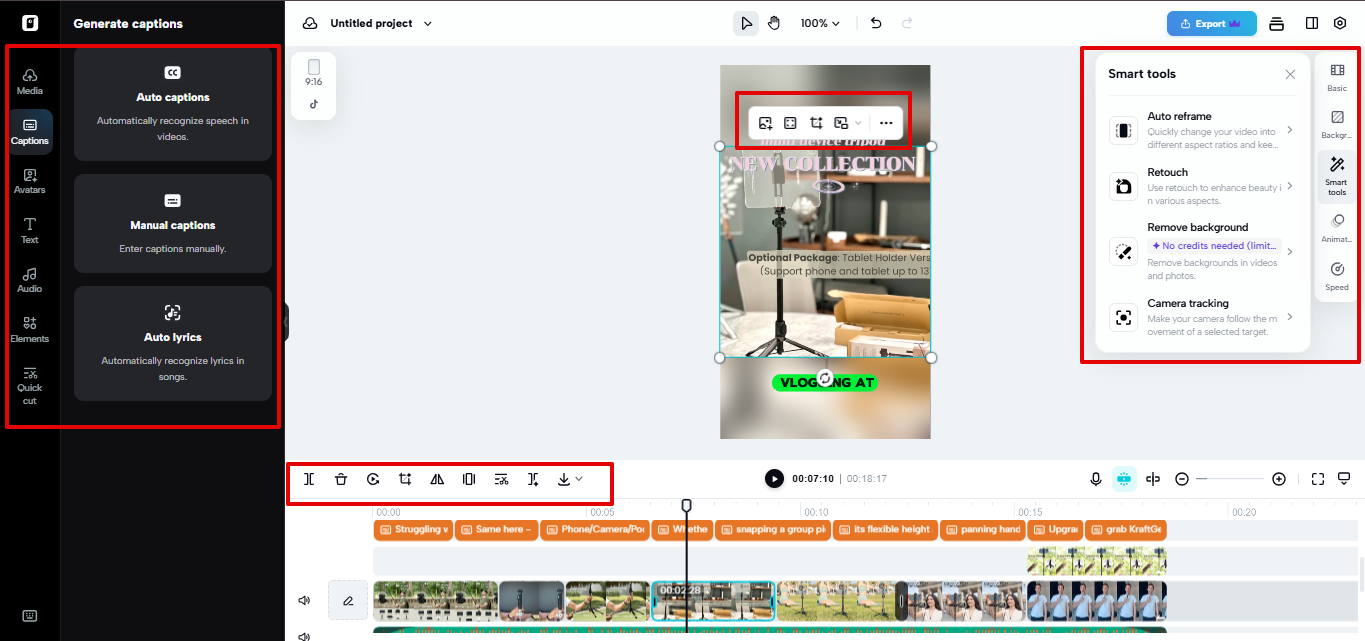Viewport: 1365px width, 641px height.
Task: Toggle fullscreen preview mode
Action: point(1317,478)
